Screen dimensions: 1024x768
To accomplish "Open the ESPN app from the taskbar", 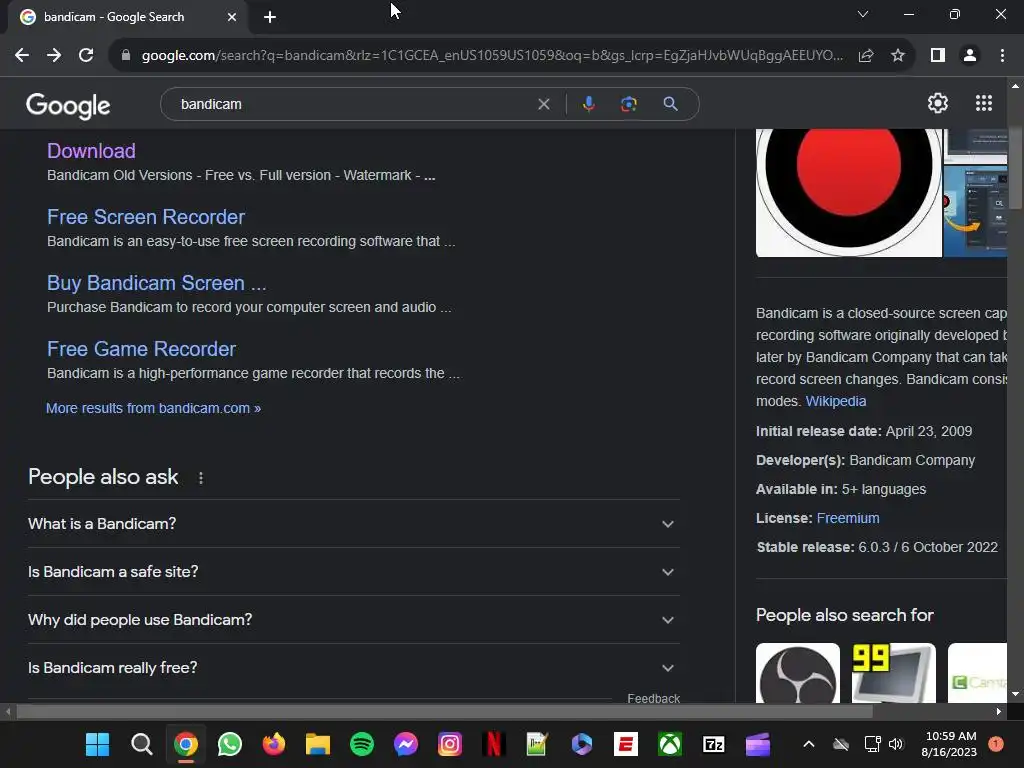I will point(626,744).
